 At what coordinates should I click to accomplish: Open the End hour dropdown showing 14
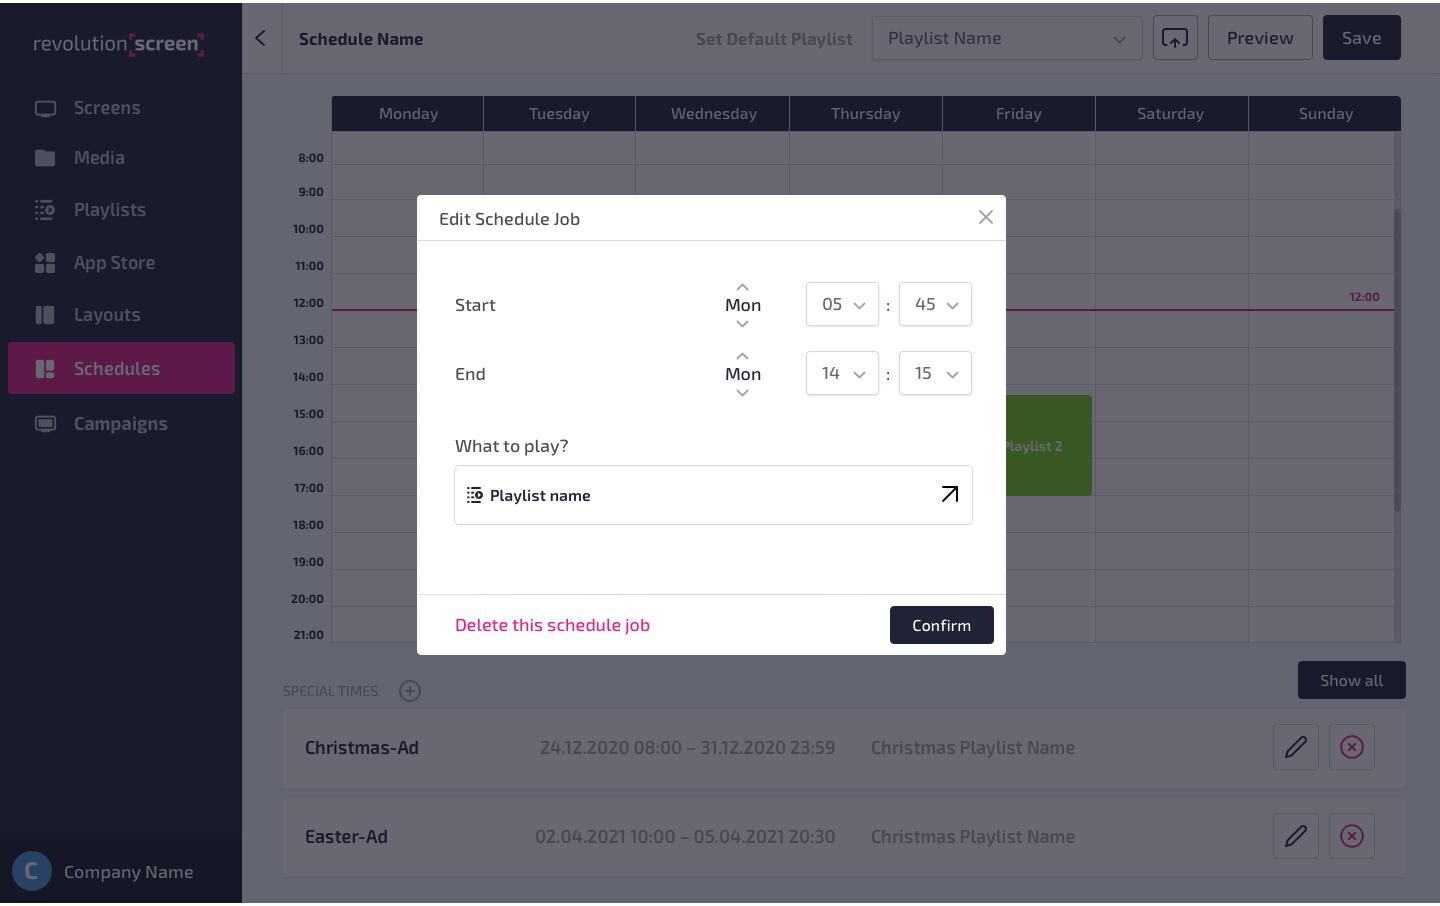click(x=842, y=373)
